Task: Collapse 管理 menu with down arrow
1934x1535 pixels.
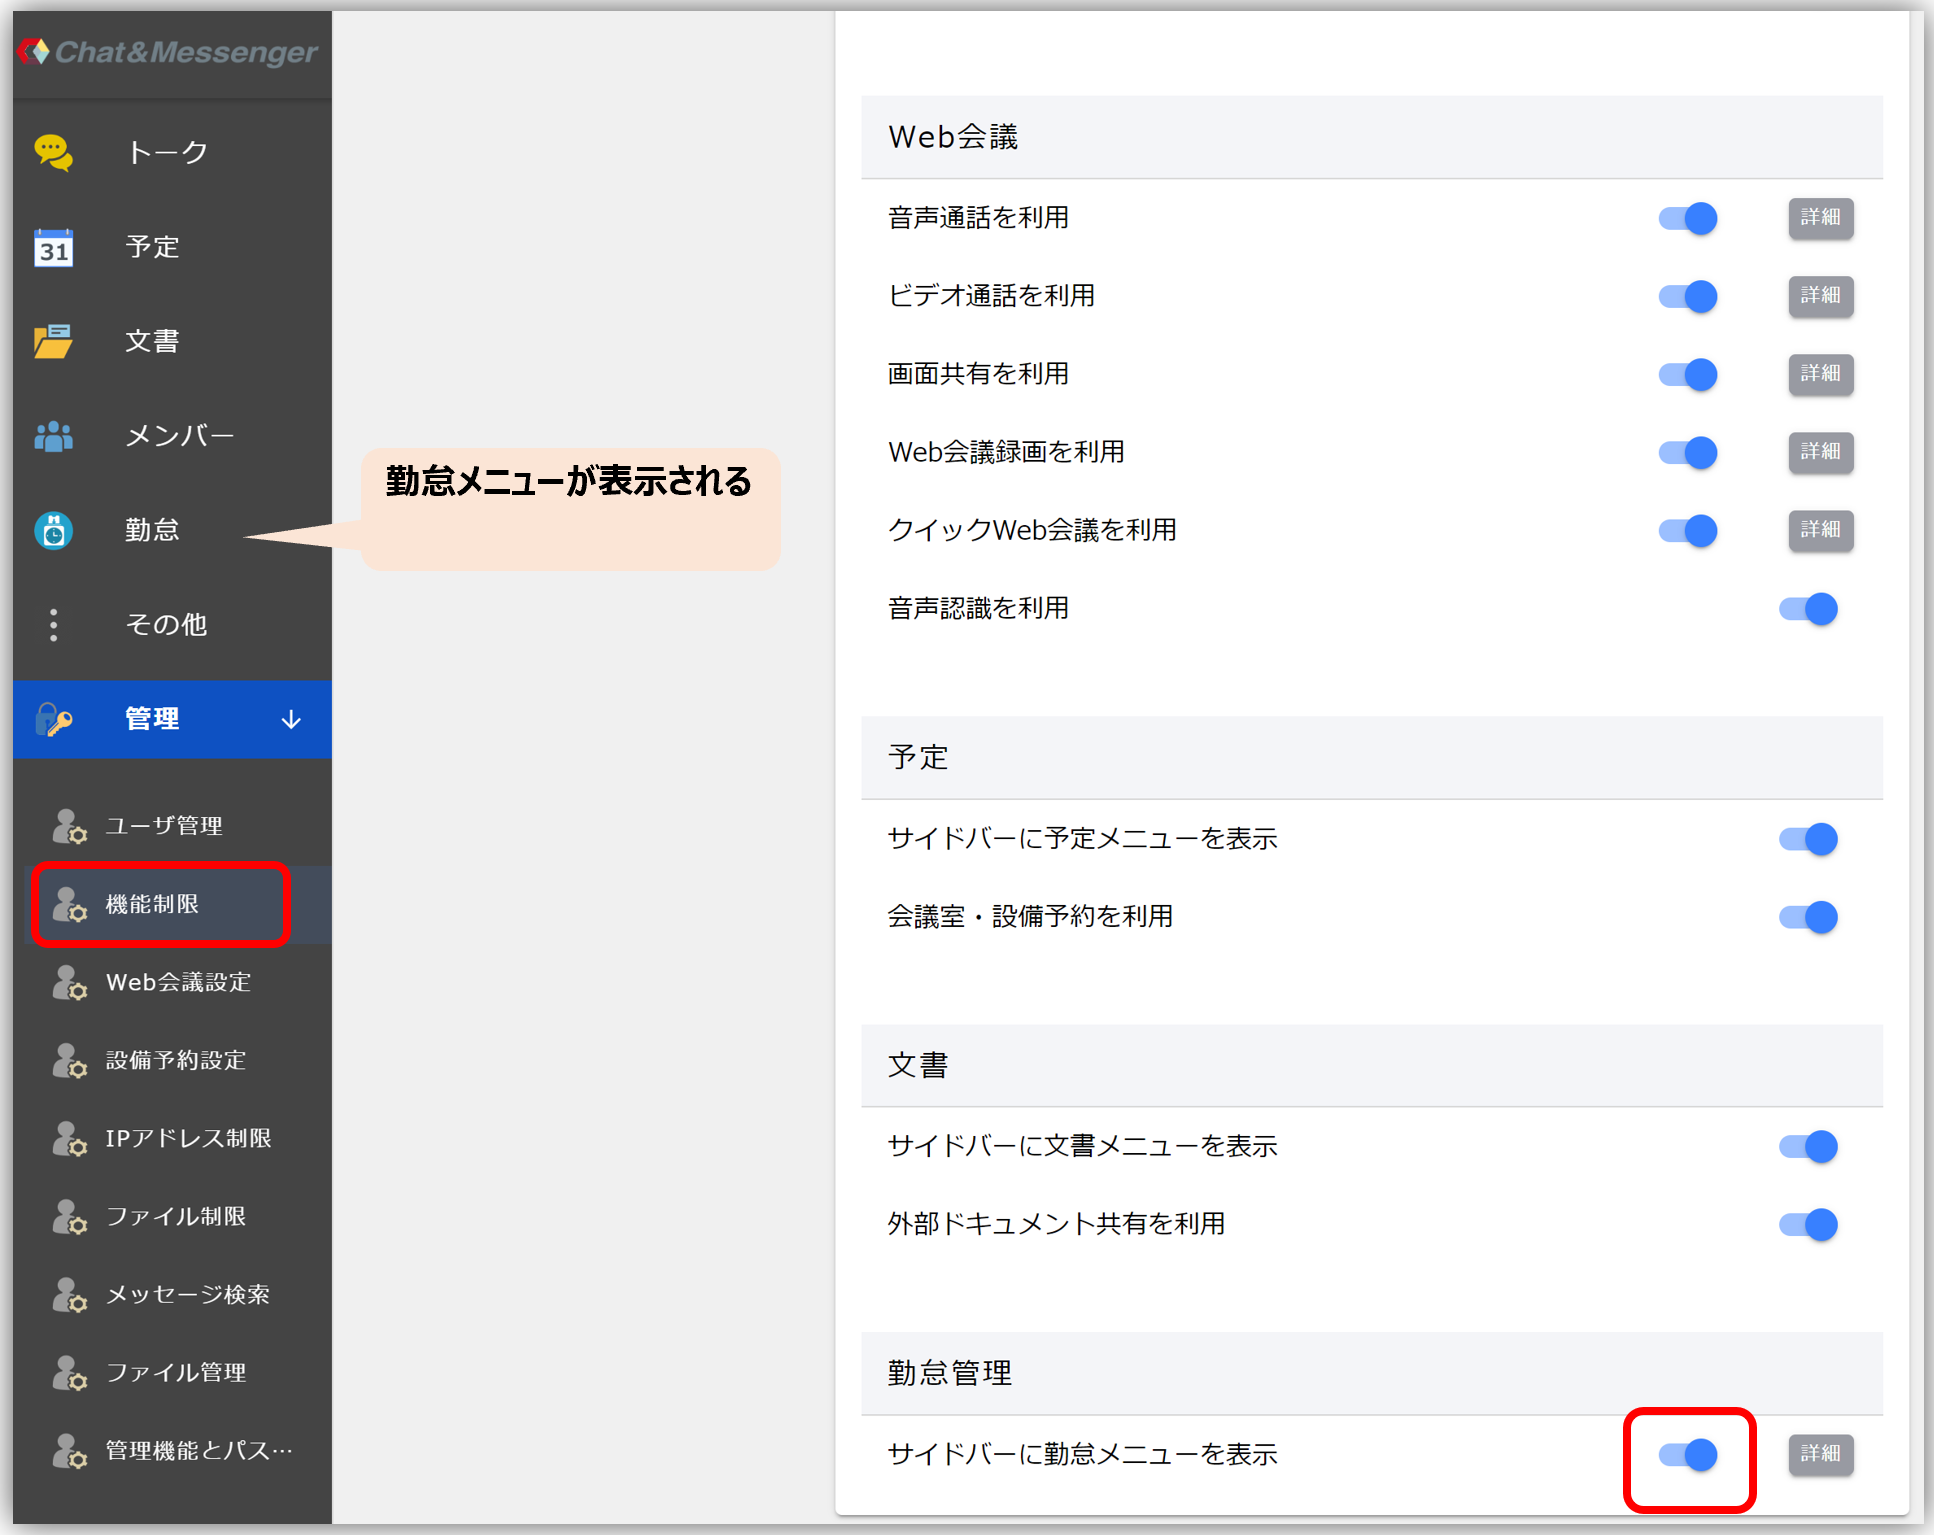Action: [x=291, y=720]
